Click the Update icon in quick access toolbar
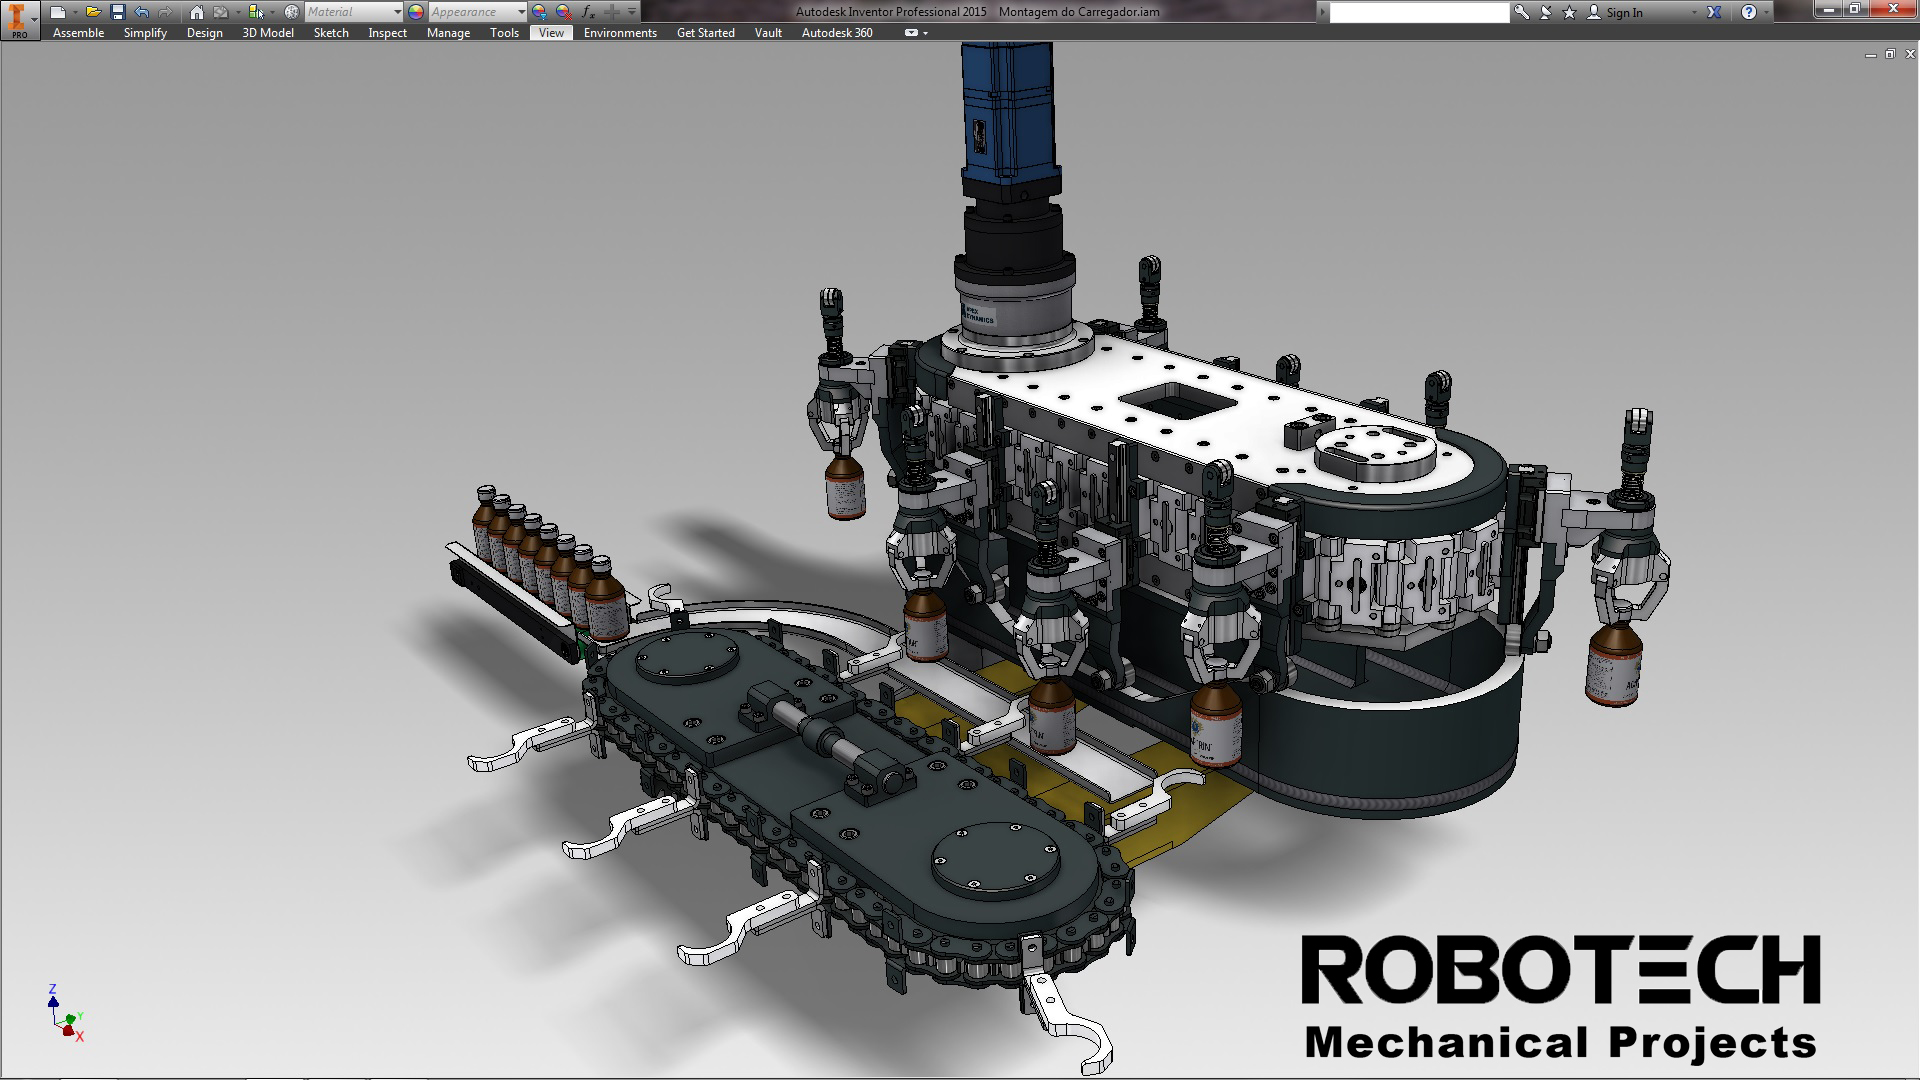This screenshot has width=1920, height=1080. point(221,12)
